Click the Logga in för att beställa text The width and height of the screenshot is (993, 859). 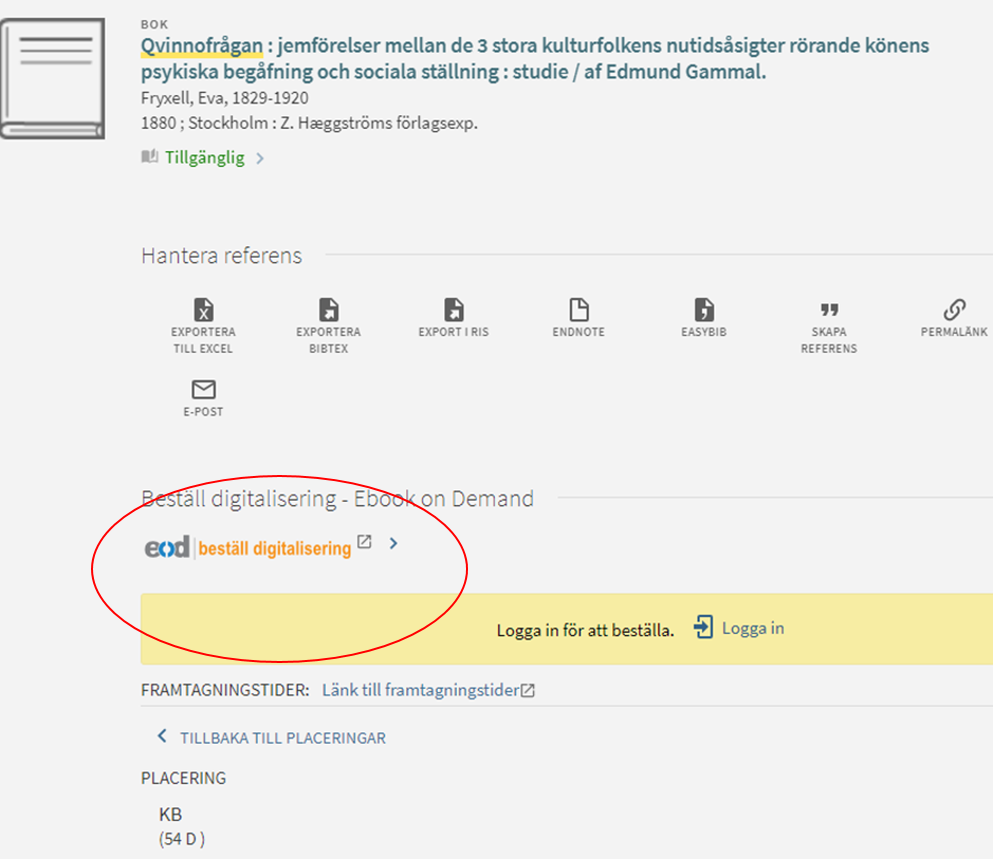tap(585, 630)
